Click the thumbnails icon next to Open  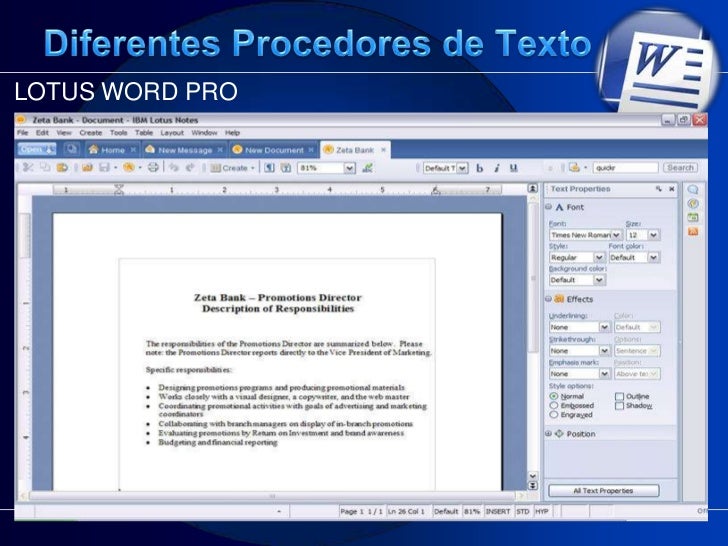pyautogui.click(x=71, y=149)
